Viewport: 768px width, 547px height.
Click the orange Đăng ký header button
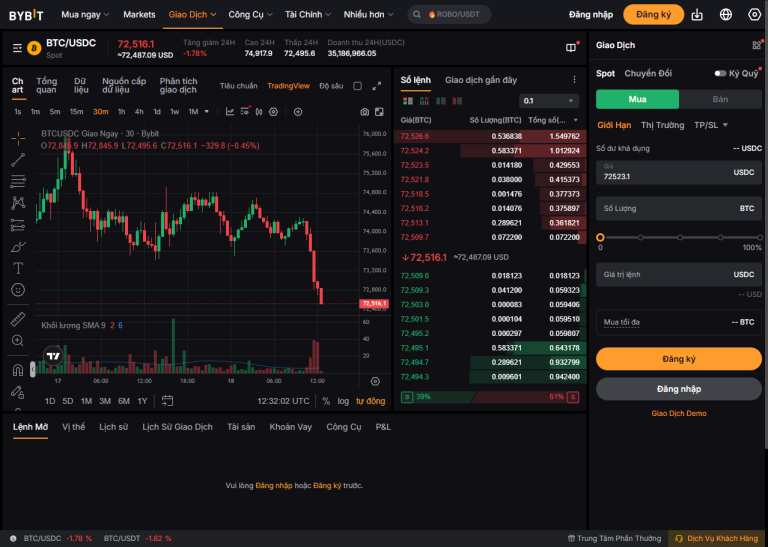coord(653,15)
